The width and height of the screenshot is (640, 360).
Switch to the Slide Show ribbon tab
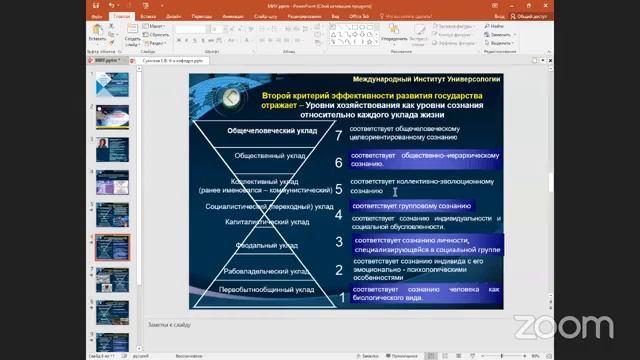265,16
